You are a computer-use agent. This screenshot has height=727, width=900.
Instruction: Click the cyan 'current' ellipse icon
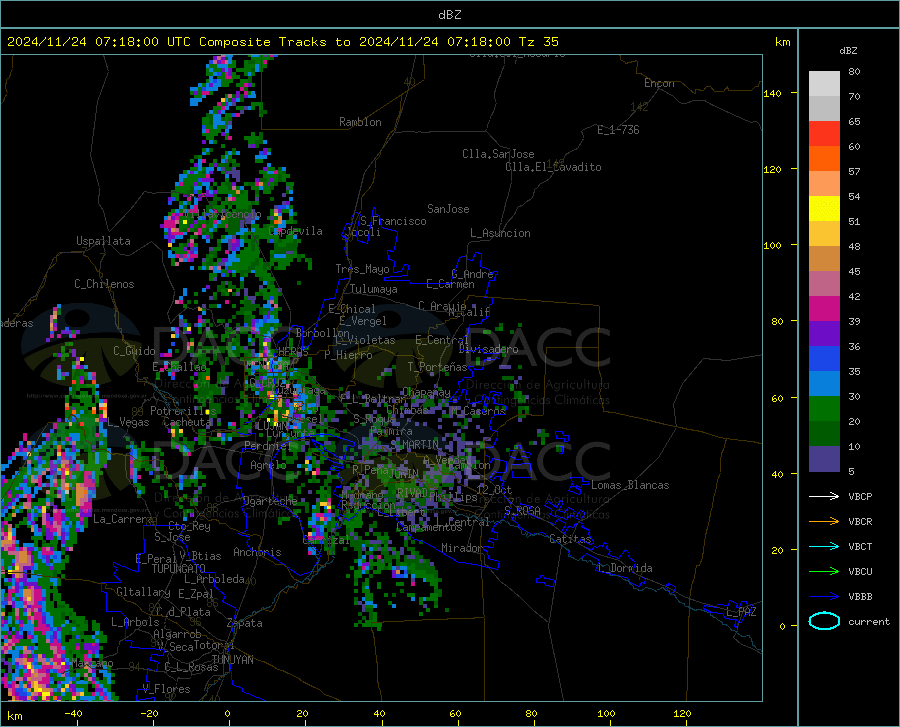click(824, 621)
